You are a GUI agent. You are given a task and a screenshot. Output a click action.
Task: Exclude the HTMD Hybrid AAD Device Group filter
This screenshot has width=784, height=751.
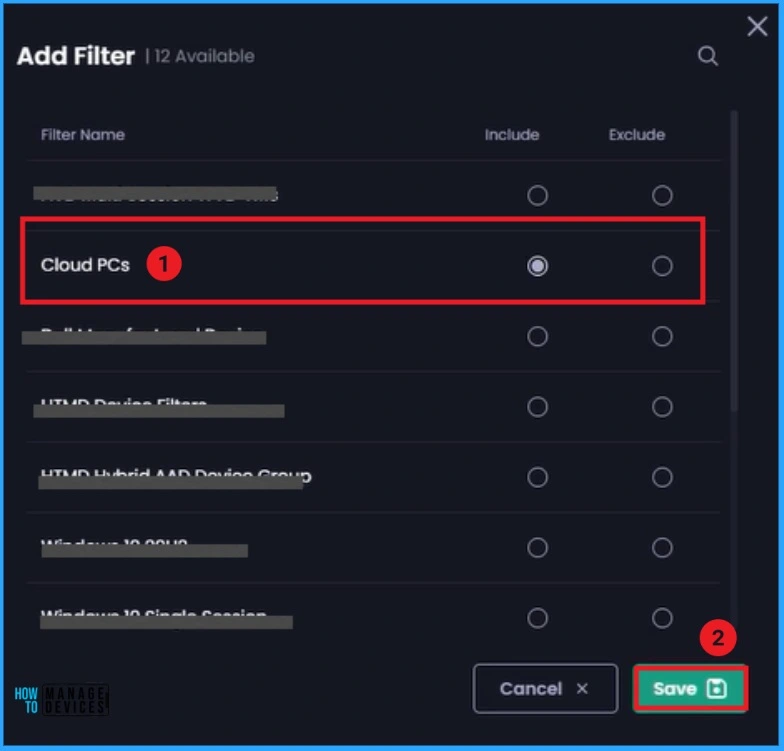[662, 478]
